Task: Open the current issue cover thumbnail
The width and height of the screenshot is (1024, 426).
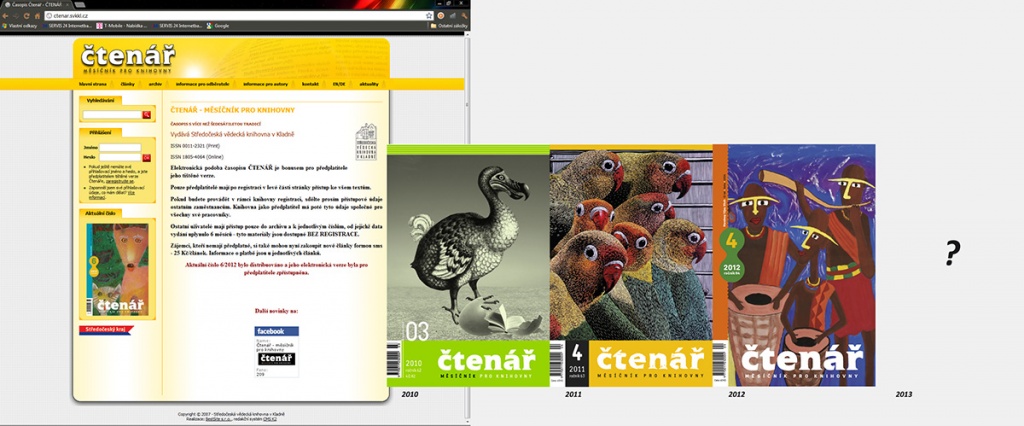Action: pos(118,269)
